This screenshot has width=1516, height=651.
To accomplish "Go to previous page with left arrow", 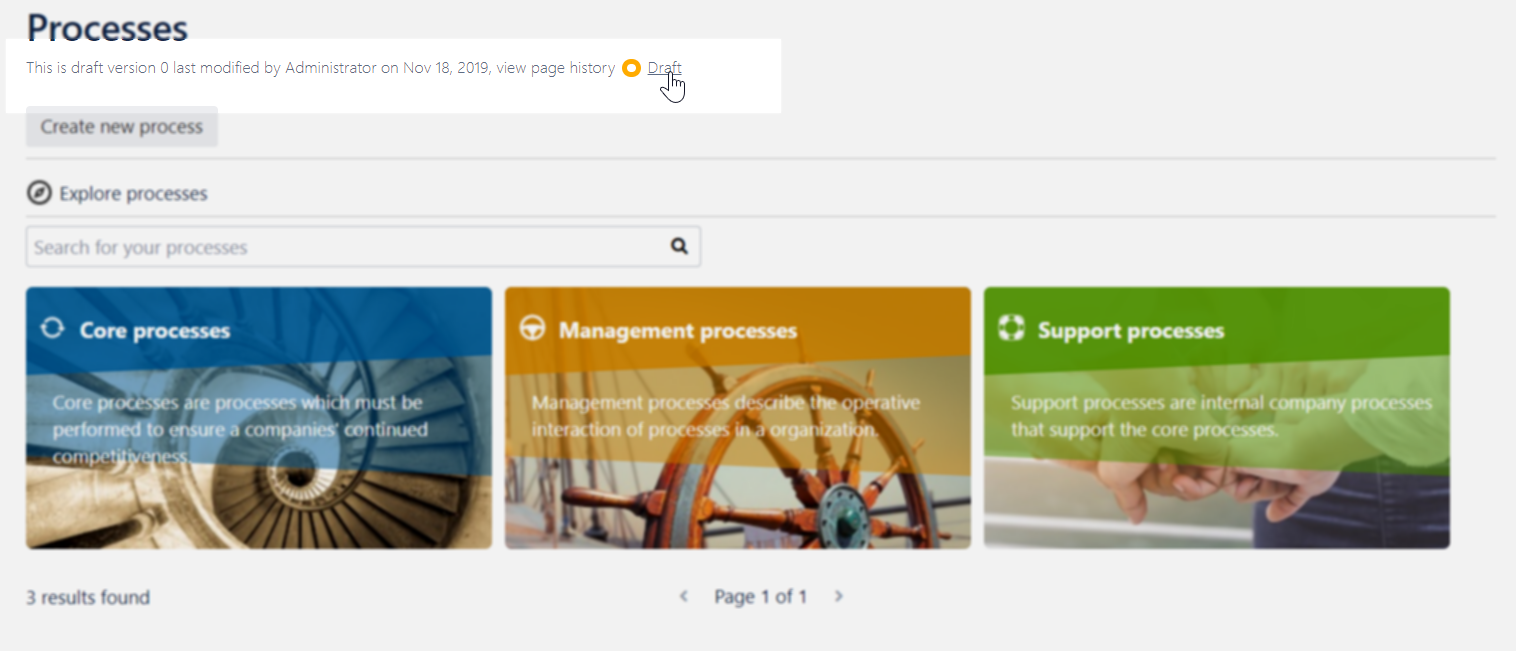I will pos(684,596).
